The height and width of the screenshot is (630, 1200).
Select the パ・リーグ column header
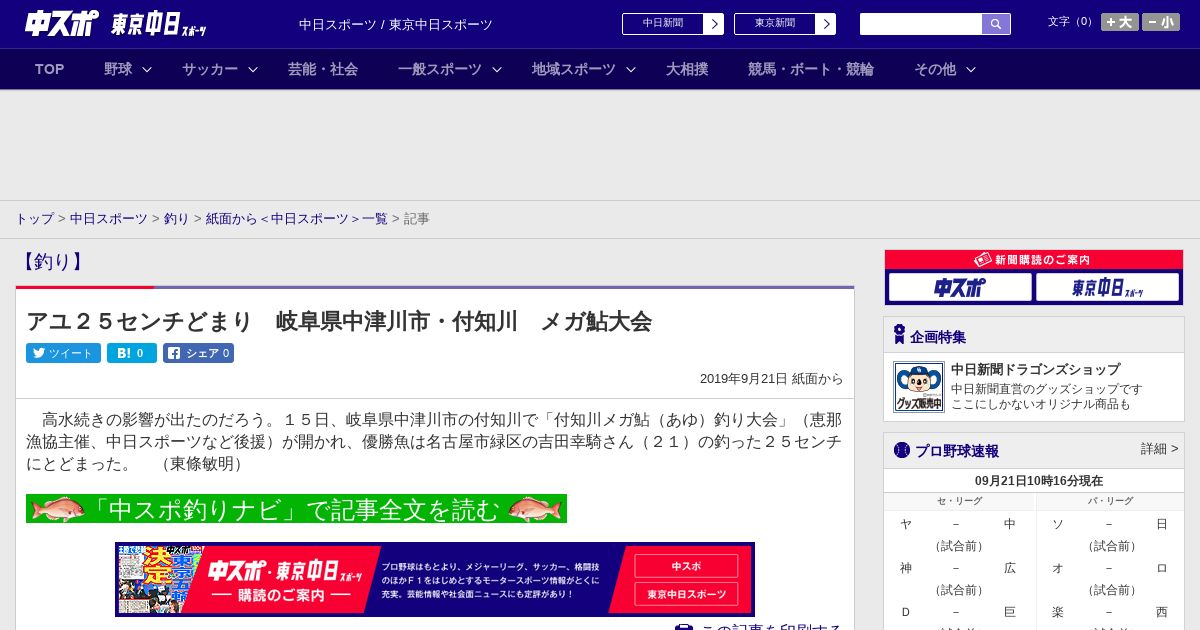pos(1111,501)
